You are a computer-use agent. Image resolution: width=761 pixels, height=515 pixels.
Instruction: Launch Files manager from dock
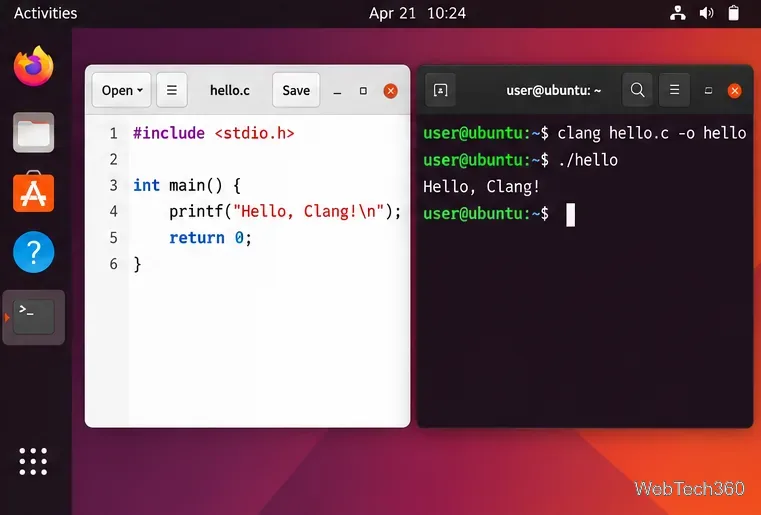(x=33, y=132)
